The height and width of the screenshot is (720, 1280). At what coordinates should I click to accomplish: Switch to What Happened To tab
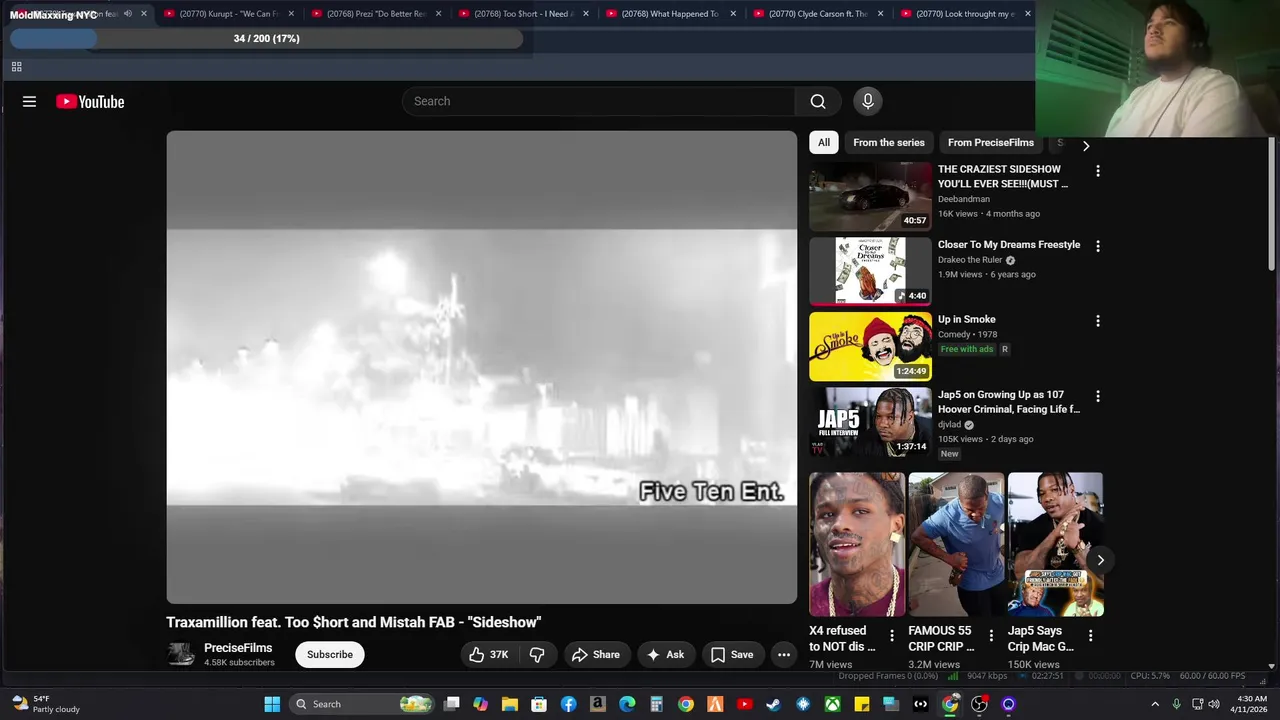click(x=668, y=14)
